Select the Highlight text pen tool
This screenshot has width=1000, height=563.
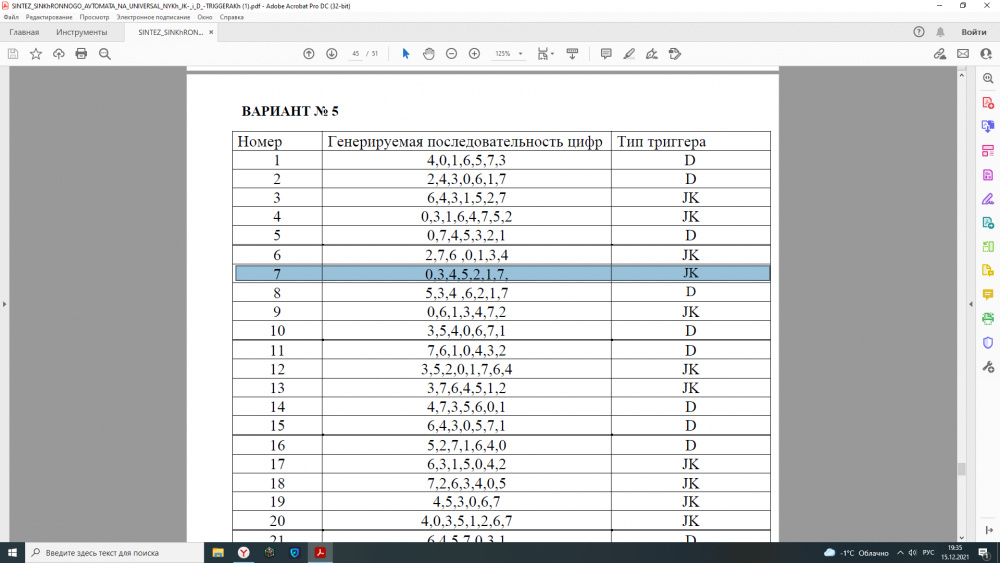click(x=629, y=54)
